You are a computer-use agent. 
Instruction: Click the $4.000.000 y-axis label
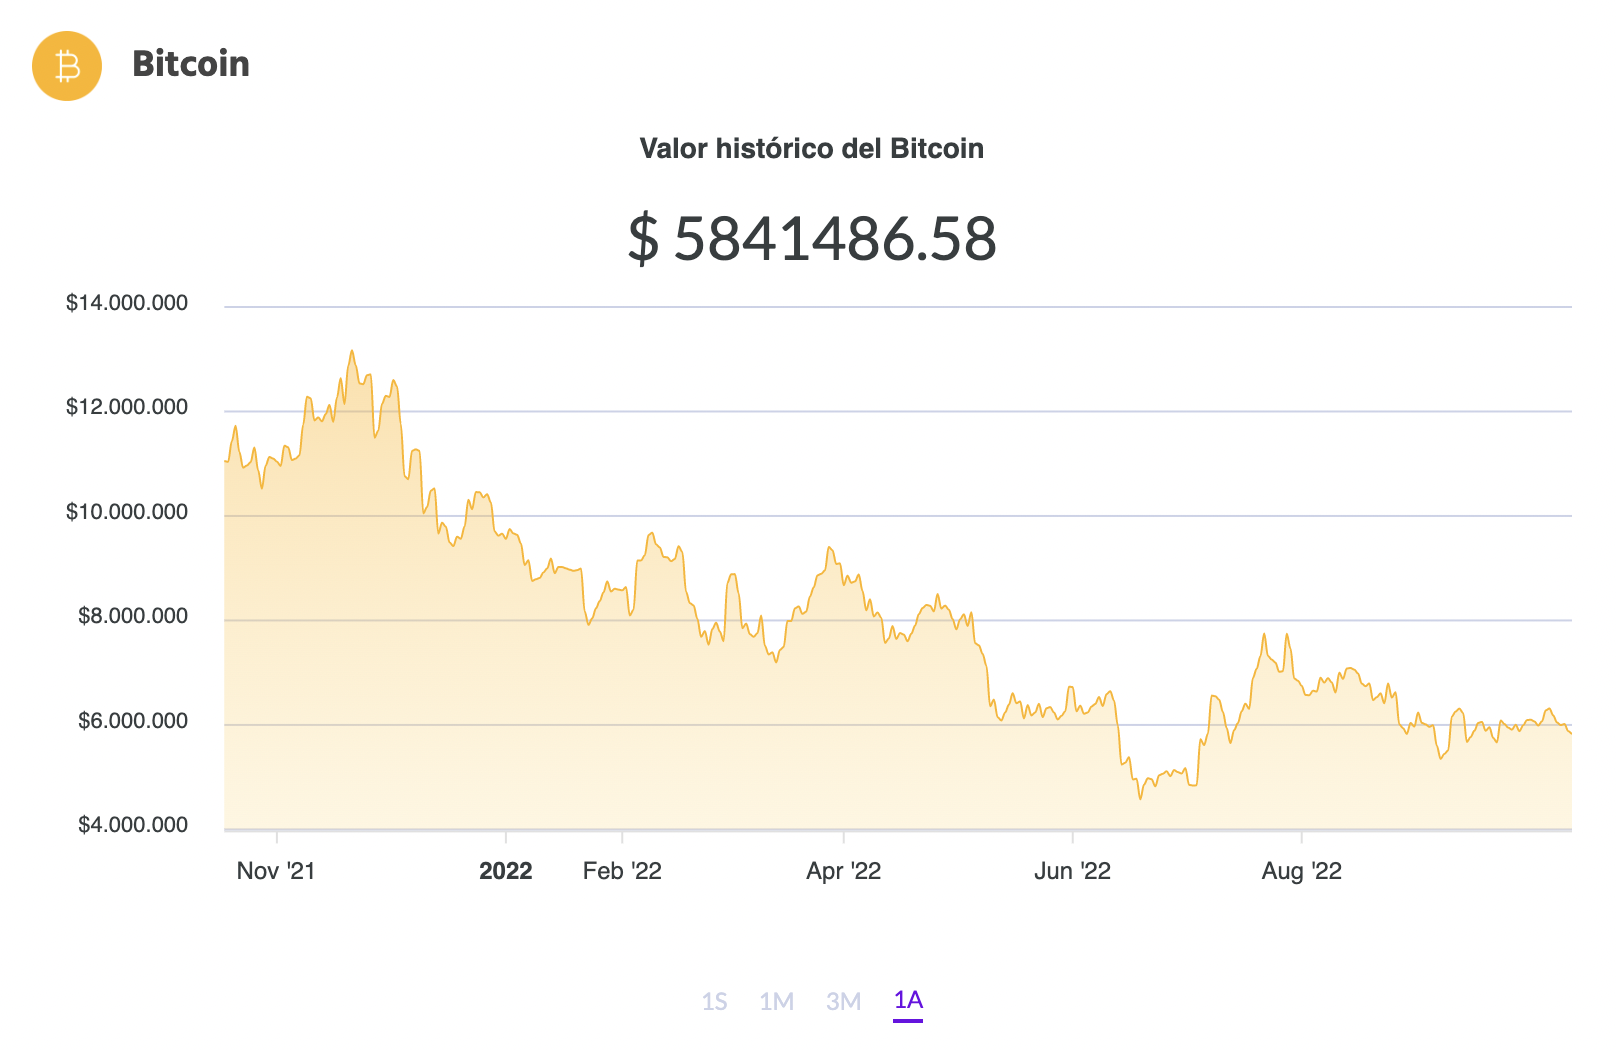(x=133, y=825)
